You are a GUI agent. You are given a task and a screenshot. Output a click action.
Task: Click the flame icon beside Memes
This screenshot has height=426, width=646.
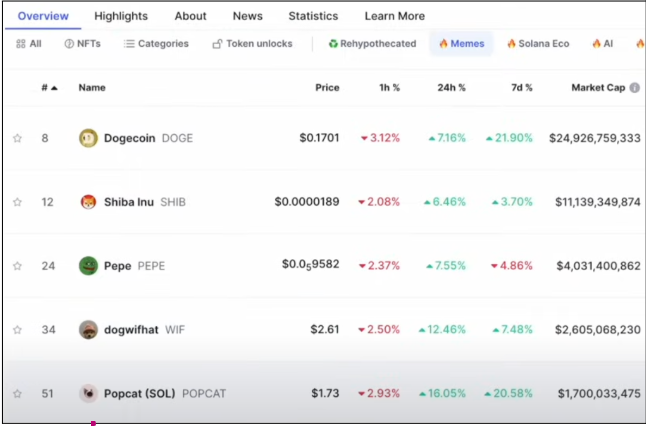(443, 43)
